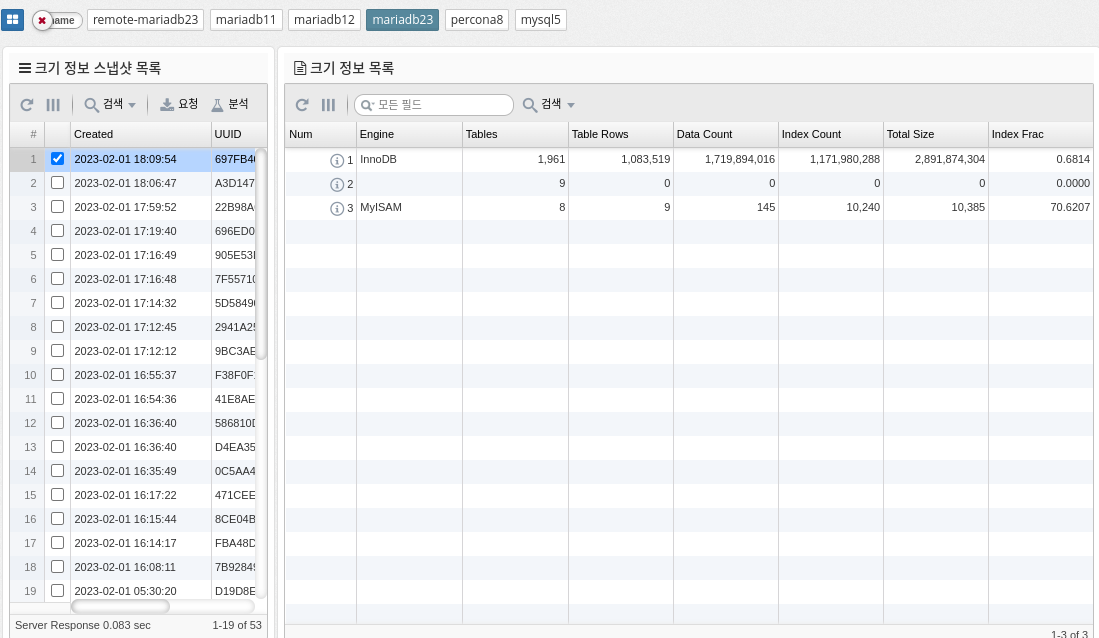Viewport: 1099px width, 638px height.
Task: Switch to the percona8 server tab
Action: coord(477,20)
